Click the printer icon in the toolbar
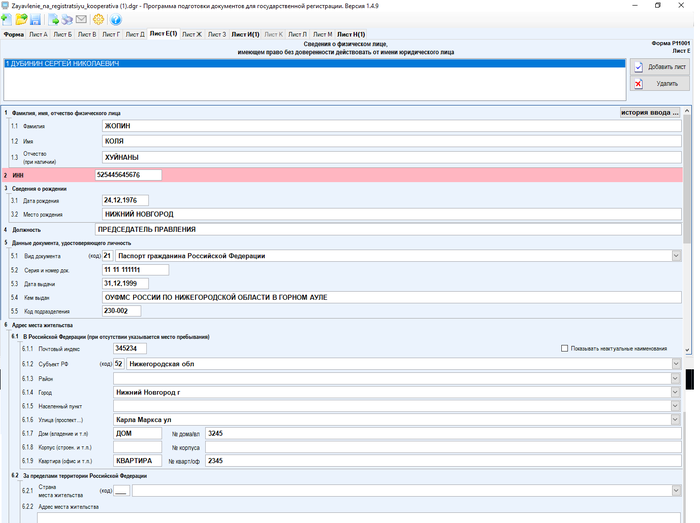 click(66, 19)
